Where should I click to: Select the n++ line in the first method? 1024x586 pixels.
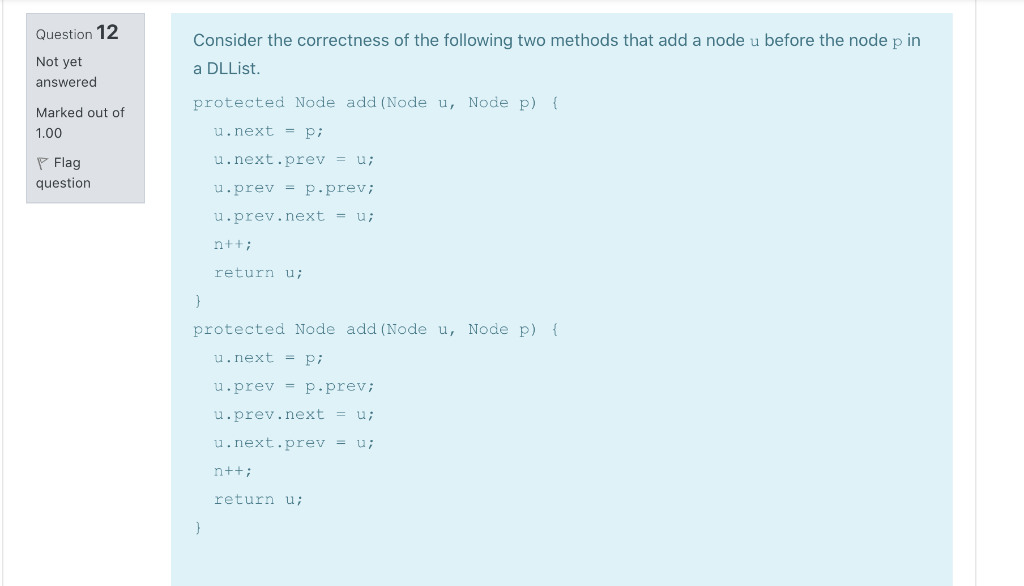pos(232,243)
